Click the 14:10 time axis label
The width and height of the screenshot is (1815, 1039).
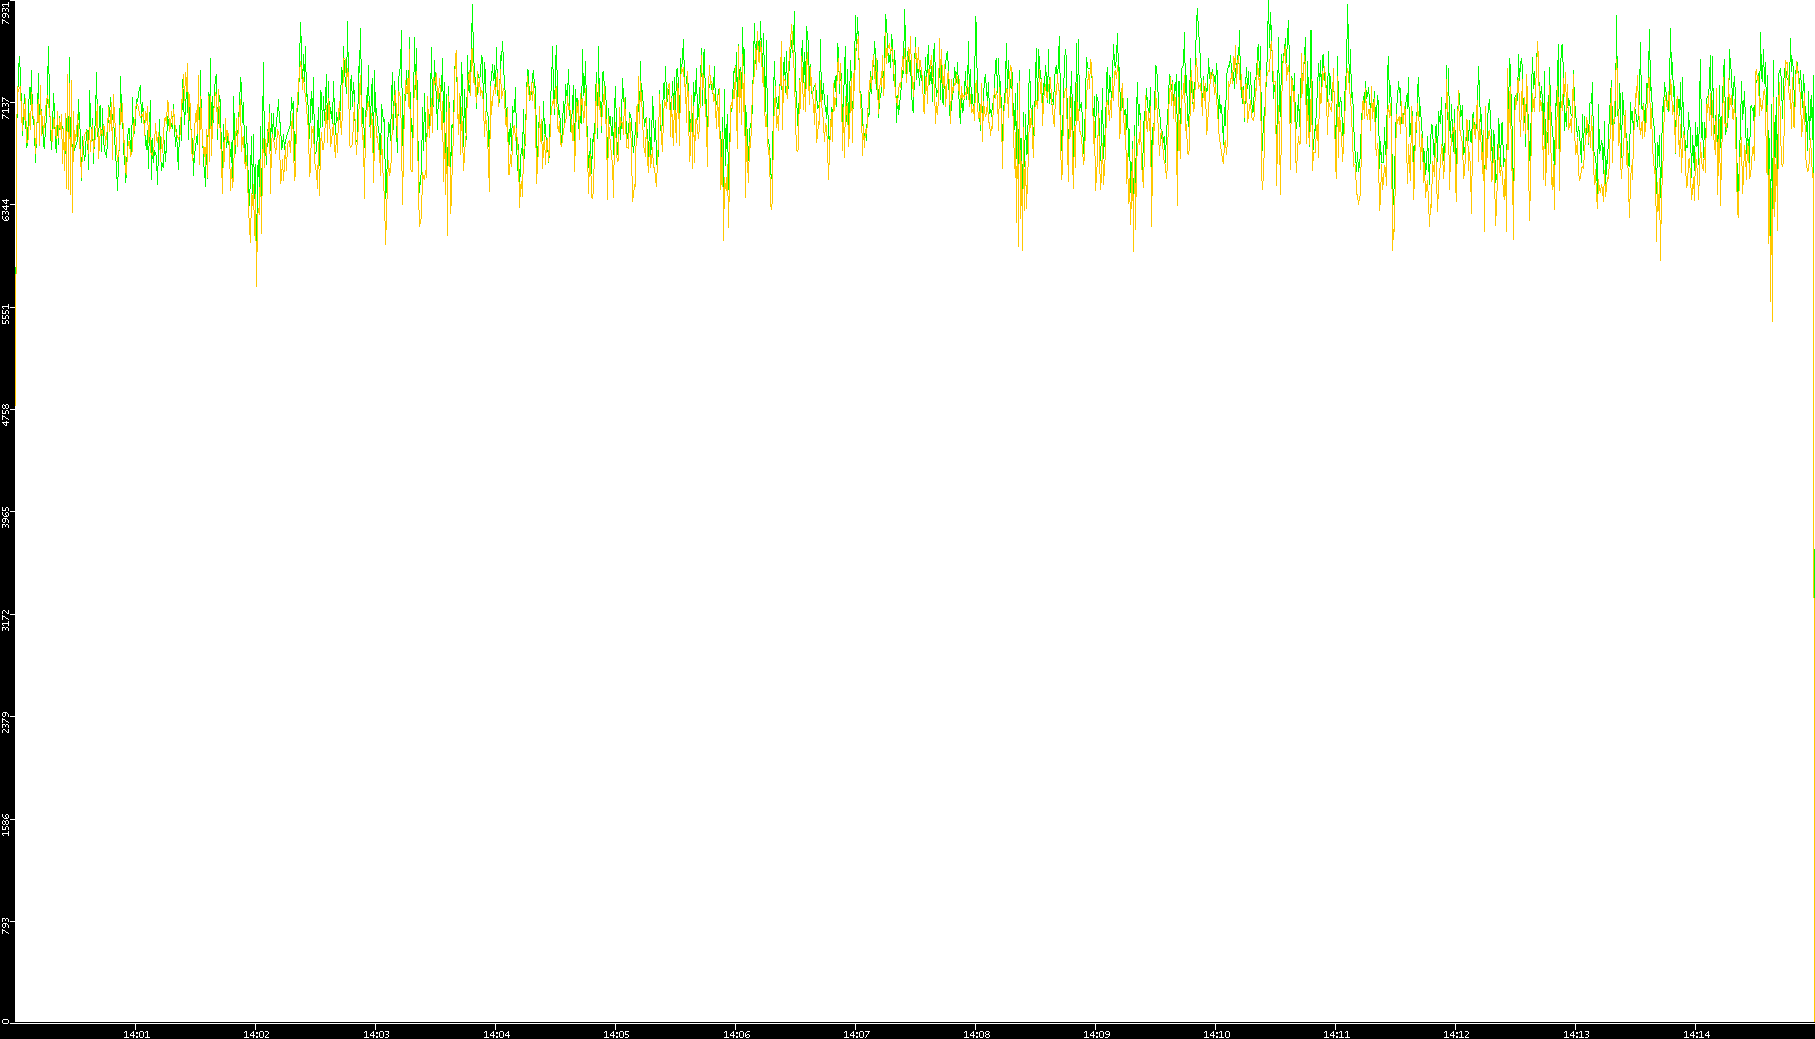click(x=1216, y=1033)
